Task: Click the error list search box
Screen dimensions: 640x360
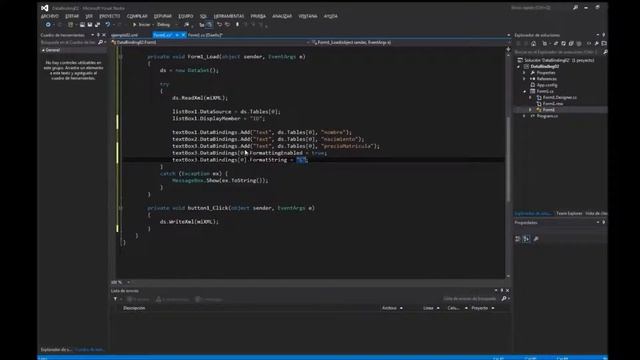Action: tap(471, 299)
